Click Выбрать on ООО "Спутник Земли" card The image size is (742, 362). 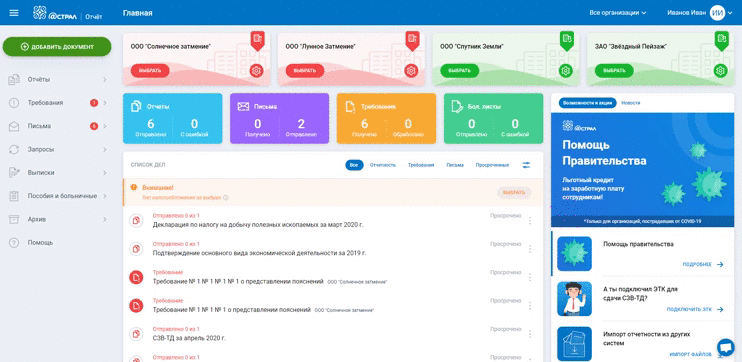coord(459,71)
